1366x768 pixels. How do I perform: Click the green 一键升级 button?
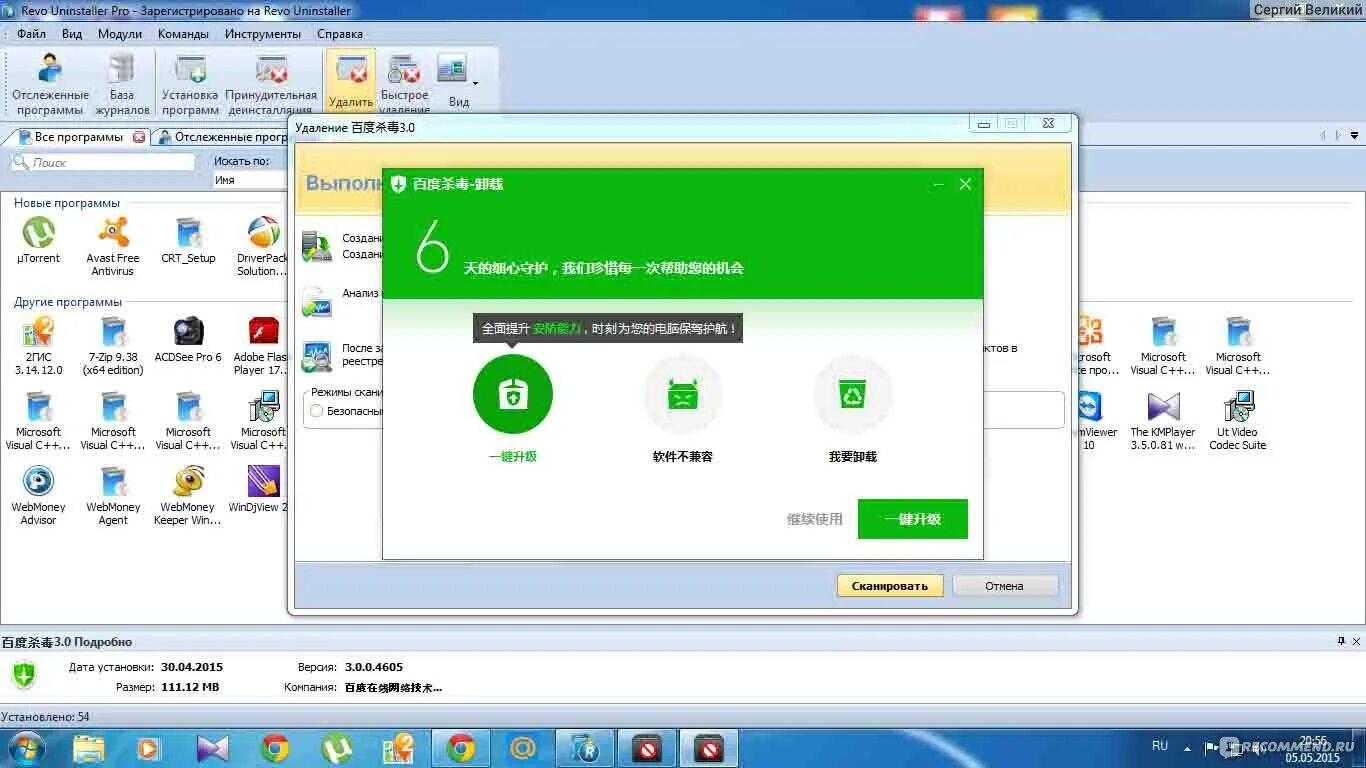[913, 519]
